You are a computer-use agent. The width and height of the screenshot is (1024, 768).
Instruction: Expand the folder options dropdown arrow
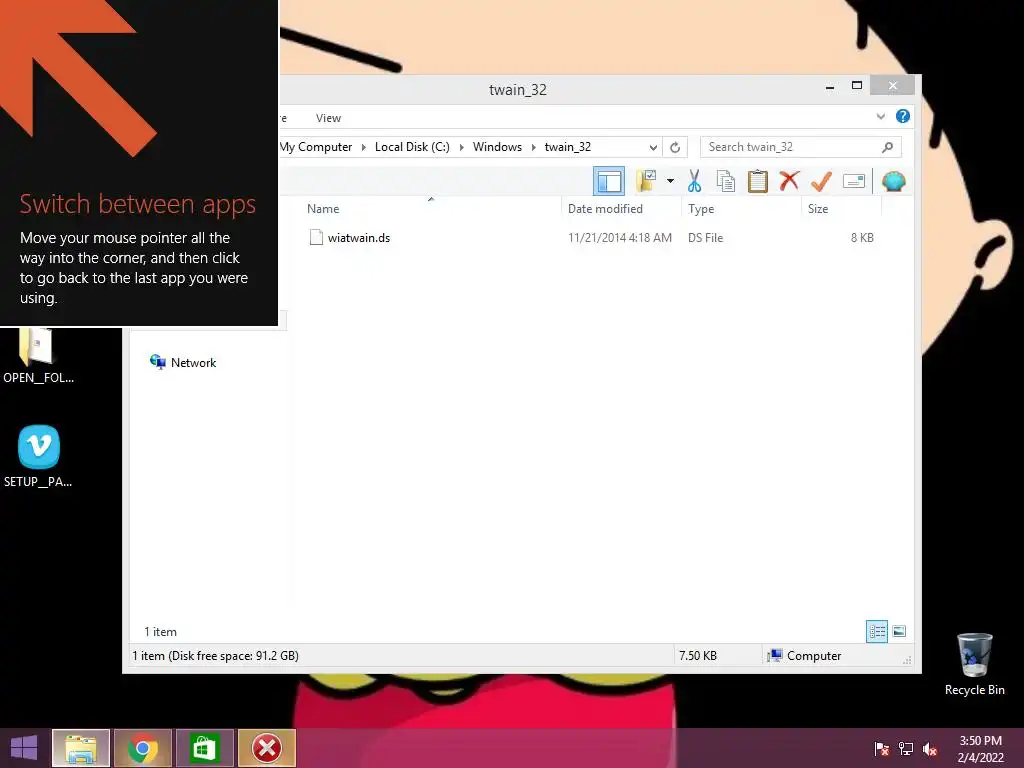670,181
